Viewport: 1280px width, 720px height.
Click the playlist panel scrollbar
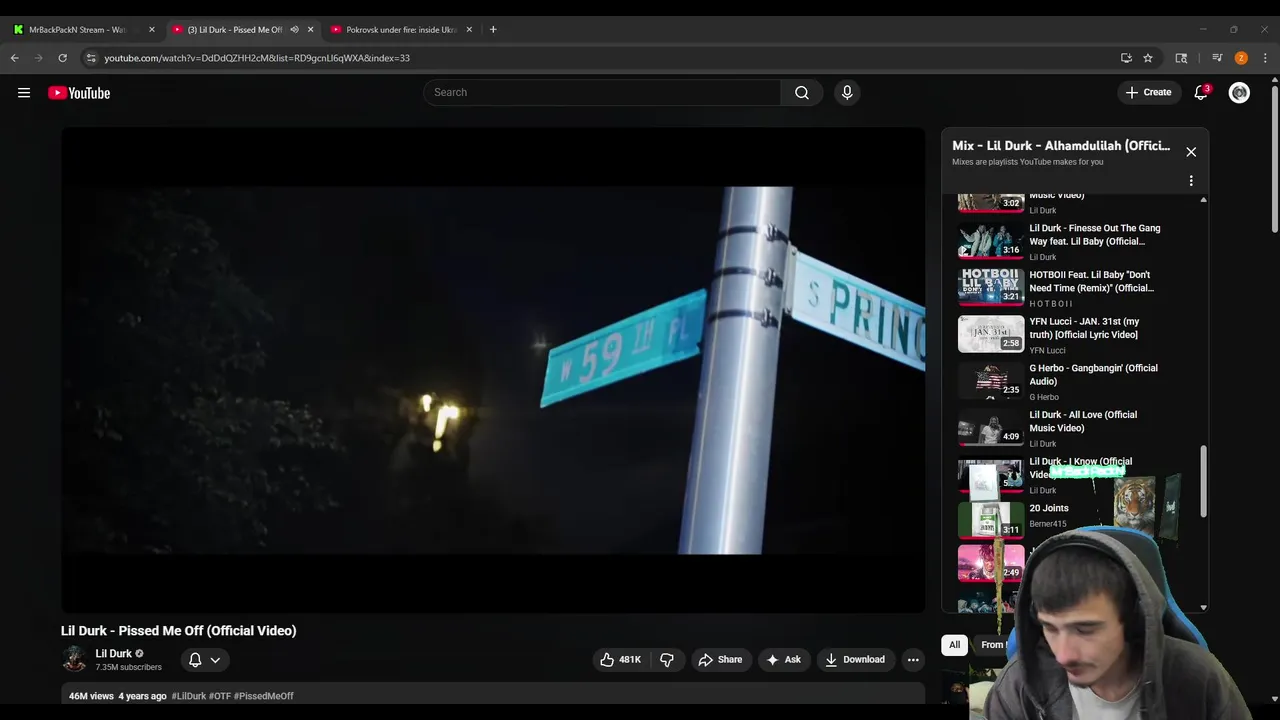[1203, 482]
